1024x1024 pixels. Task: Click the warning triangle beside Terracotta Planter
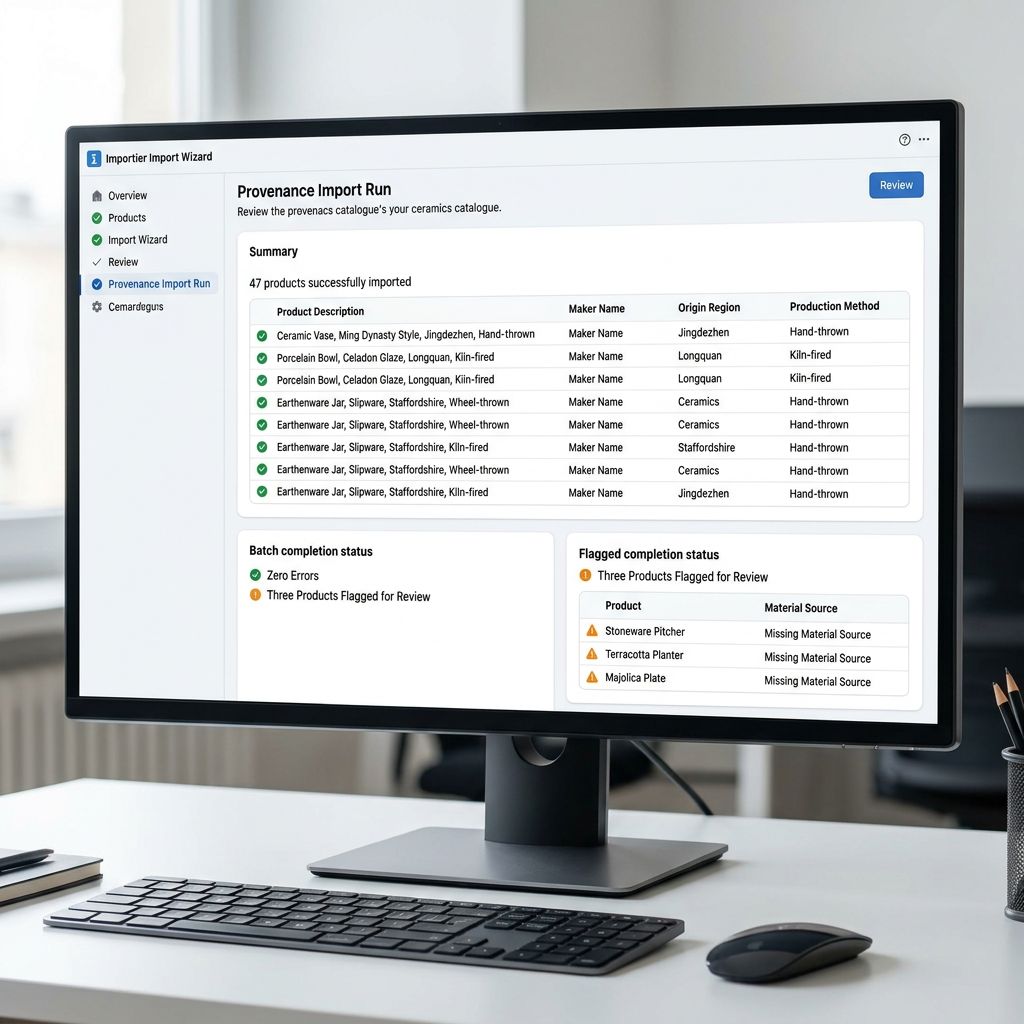click(x=592, y=654)
